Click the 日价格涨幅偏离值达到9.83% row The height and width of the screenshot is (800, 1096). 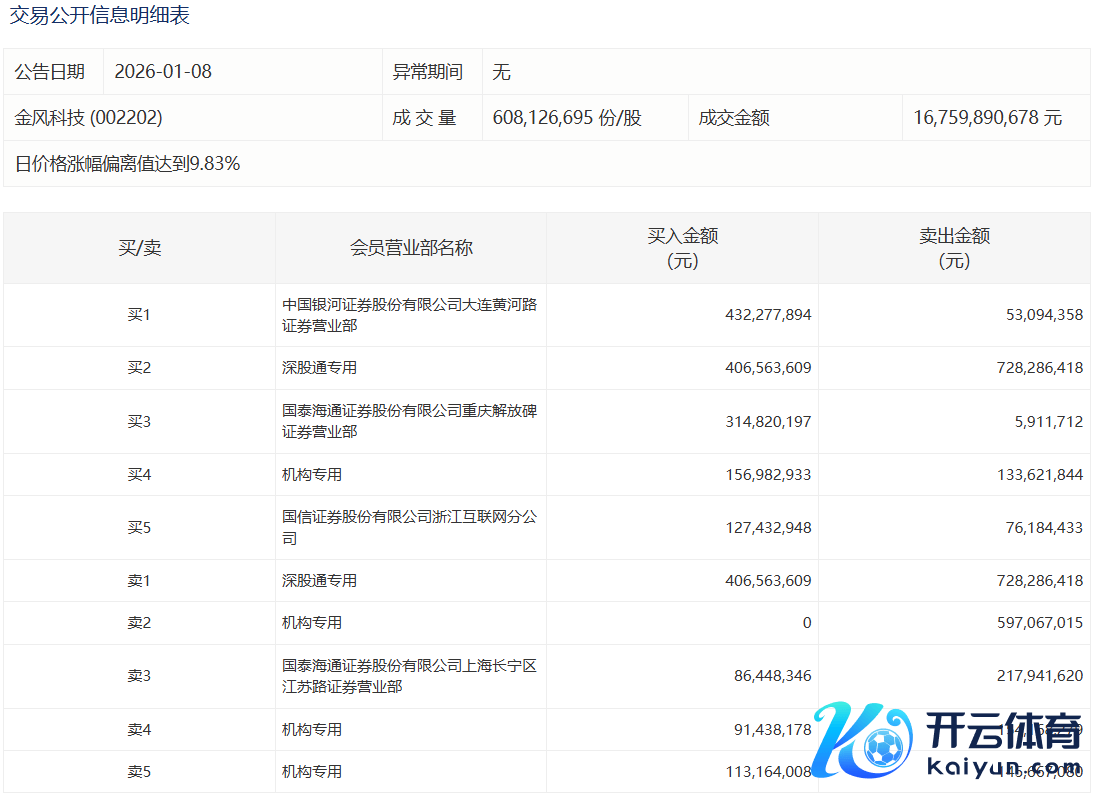pyautogui.click(x=127, y=164)
